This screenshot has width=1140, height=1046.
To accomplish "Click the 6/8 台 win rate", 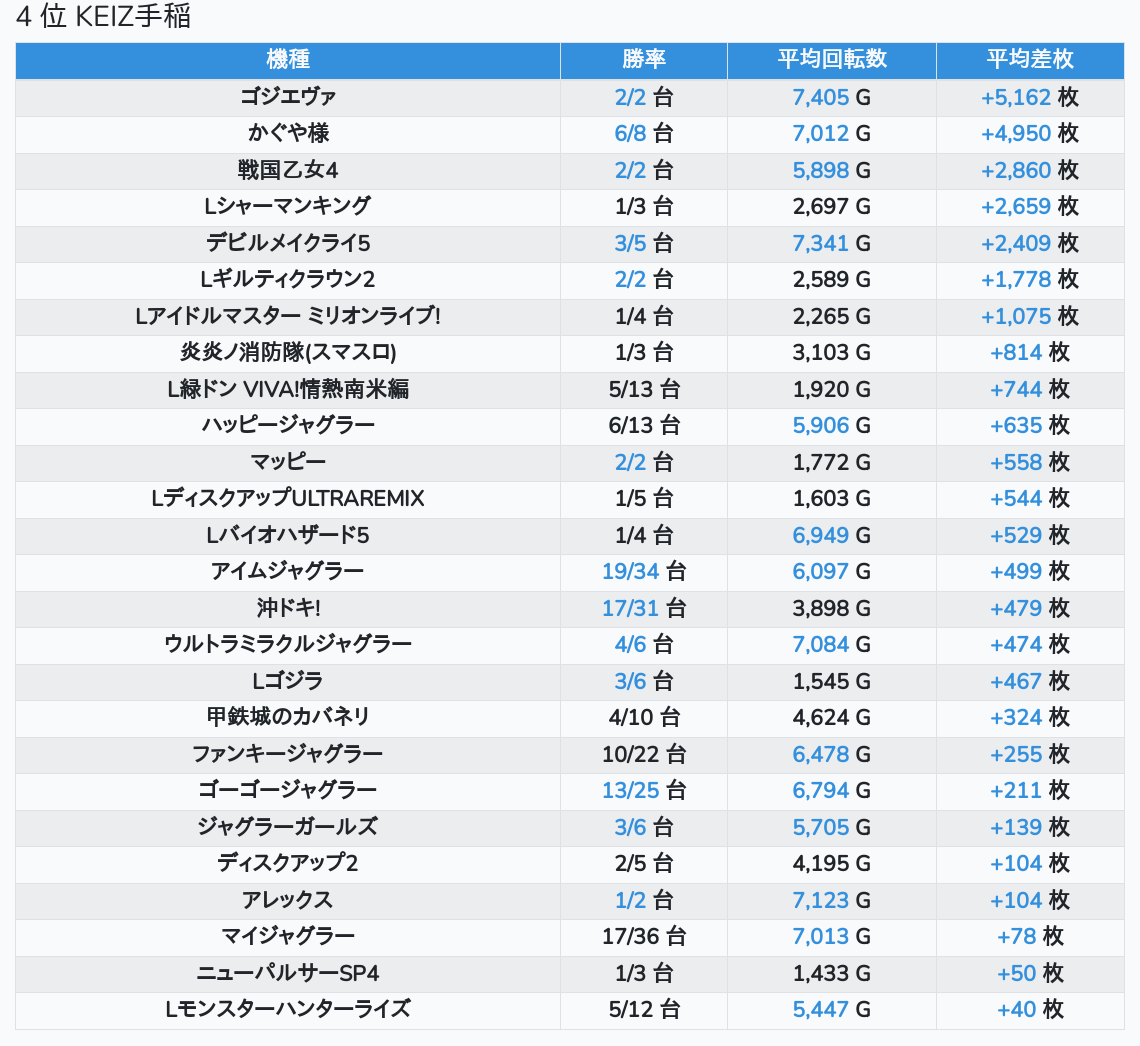I will tap(644, 133).
